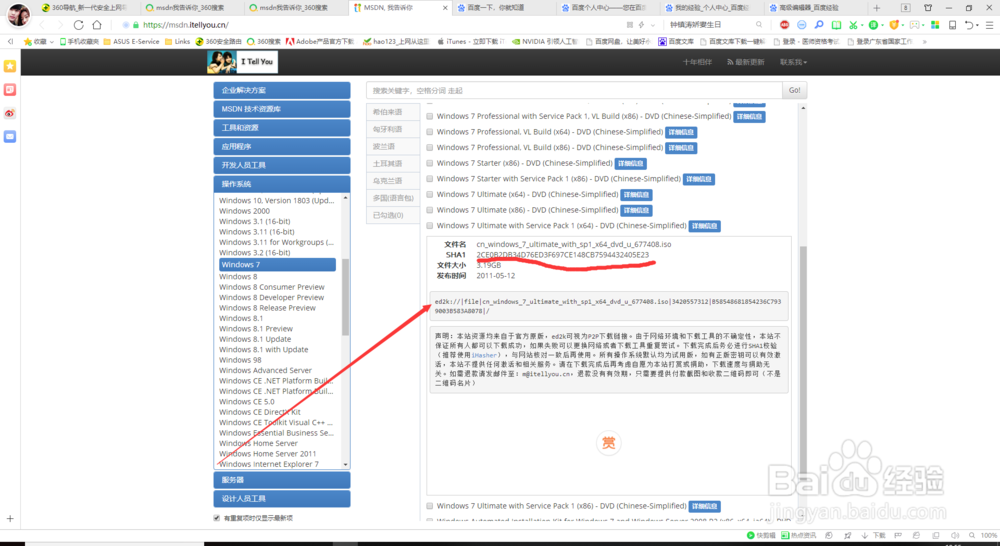Open 十年相伴 link in header
The width and height of the screenshot is (1000, 546).
(x=697, y=62)
